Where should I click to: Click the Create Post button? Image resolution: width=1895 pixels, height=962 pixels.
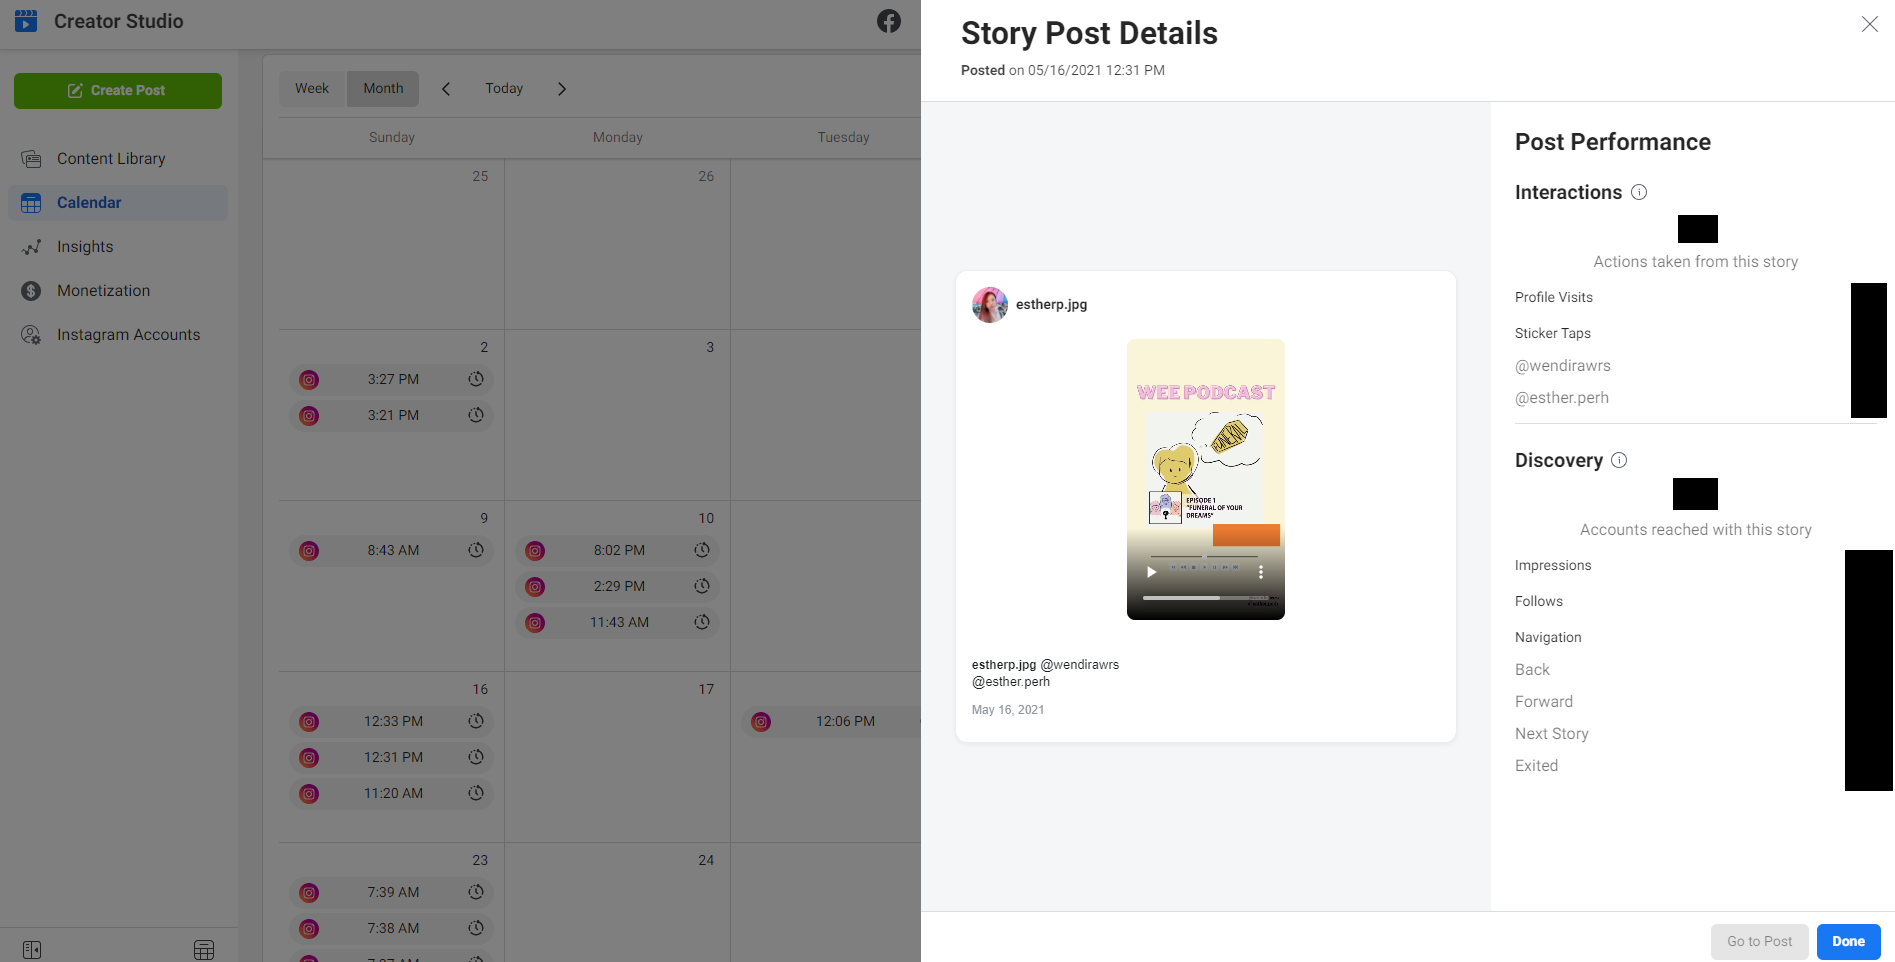tap(118, 91)
